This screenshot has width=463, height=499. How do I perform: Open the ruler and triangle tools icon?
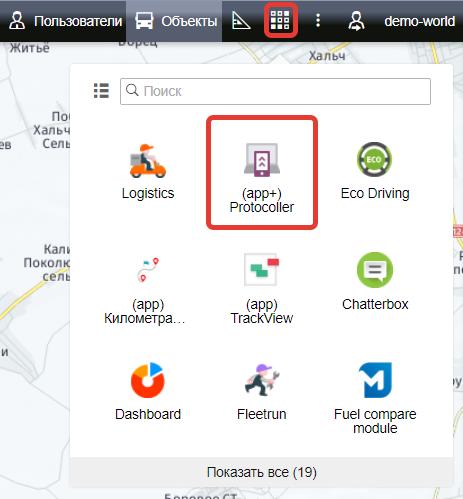coord(241,21)
